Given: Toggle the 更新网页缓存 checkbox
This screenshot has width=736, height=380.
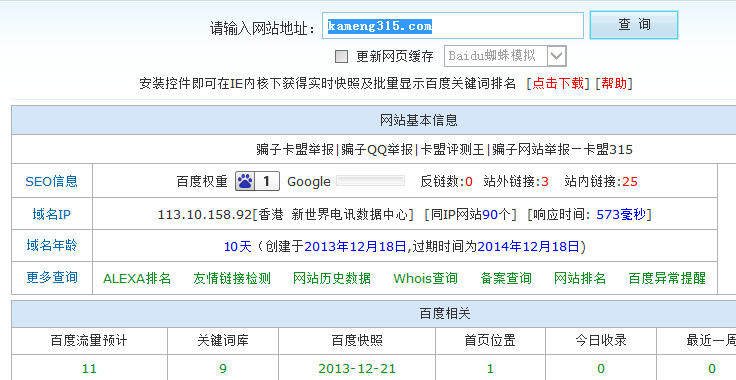Looking at the screenshot, I should (341, 57).
